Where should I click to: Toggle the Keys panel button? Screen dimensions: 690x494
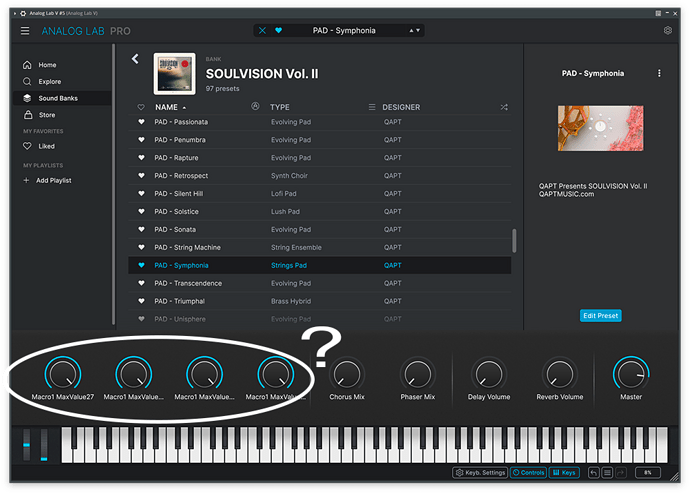point(564,472)
